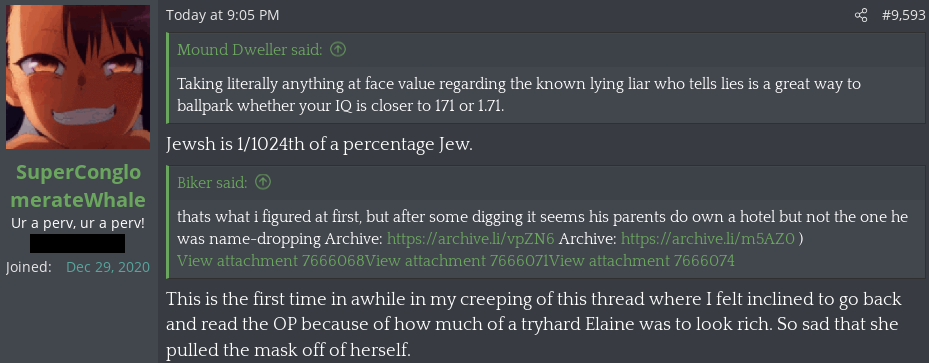Click the blacked-out bar under user title

[78, 243]
